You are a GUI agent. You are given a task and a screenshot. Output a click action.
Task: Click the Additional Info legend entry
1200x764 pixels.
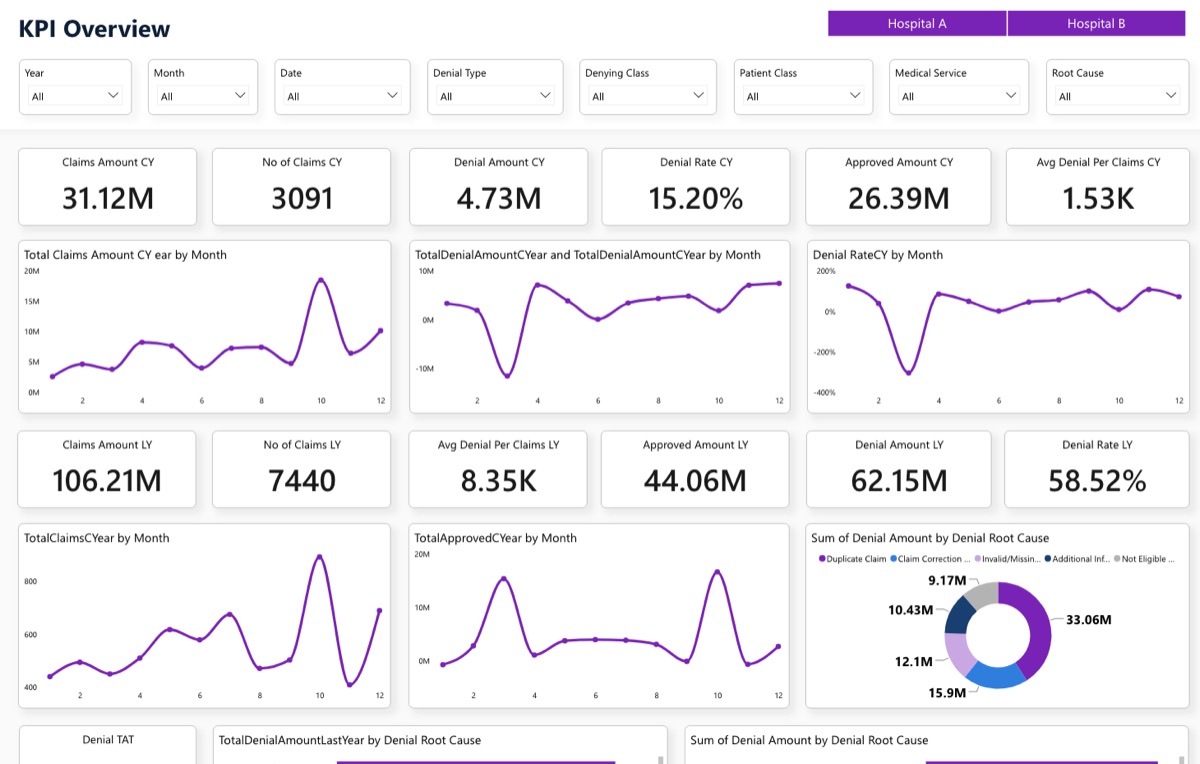coord(1078,559)
